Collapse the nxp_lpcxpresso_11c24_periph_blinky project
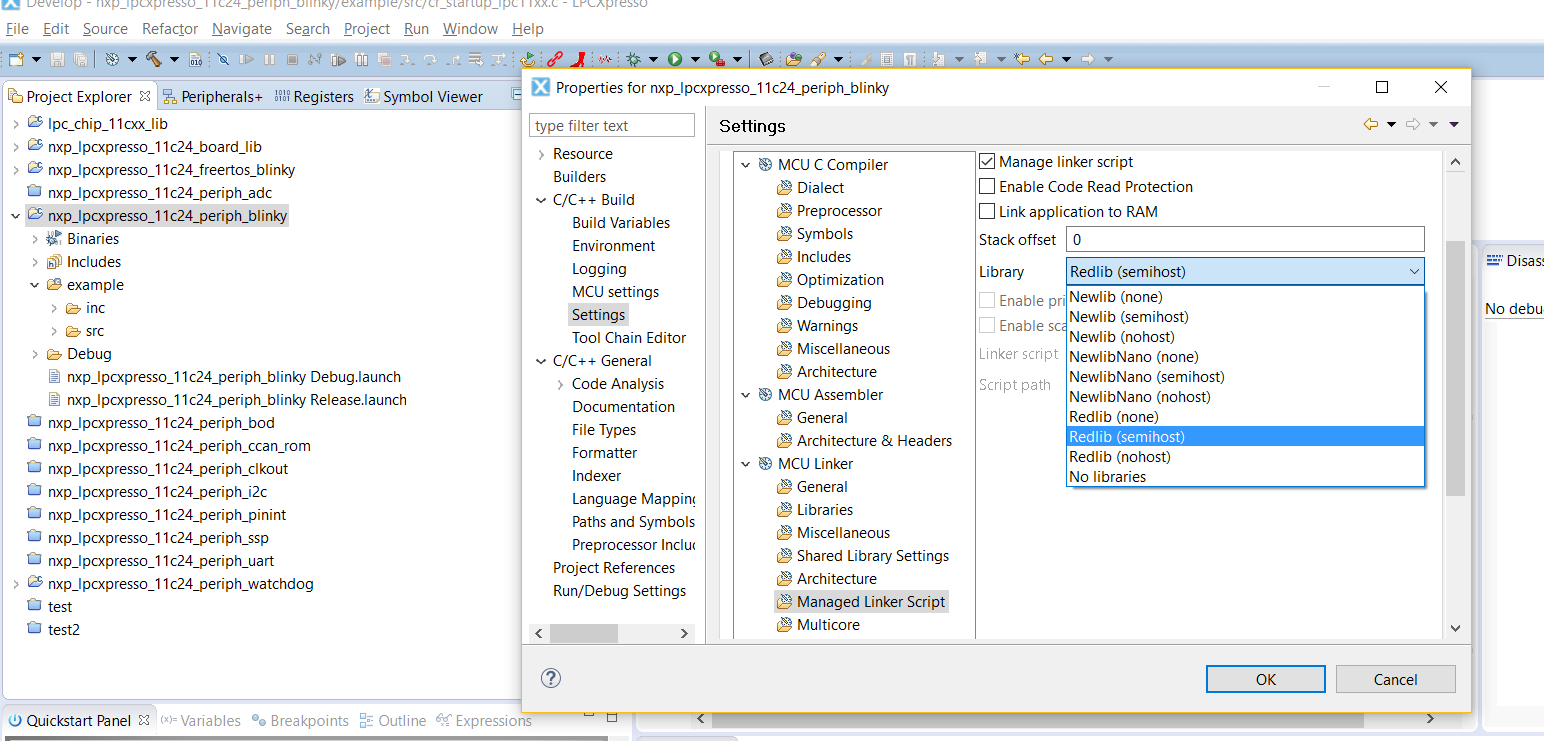 (x=16, y=216)
